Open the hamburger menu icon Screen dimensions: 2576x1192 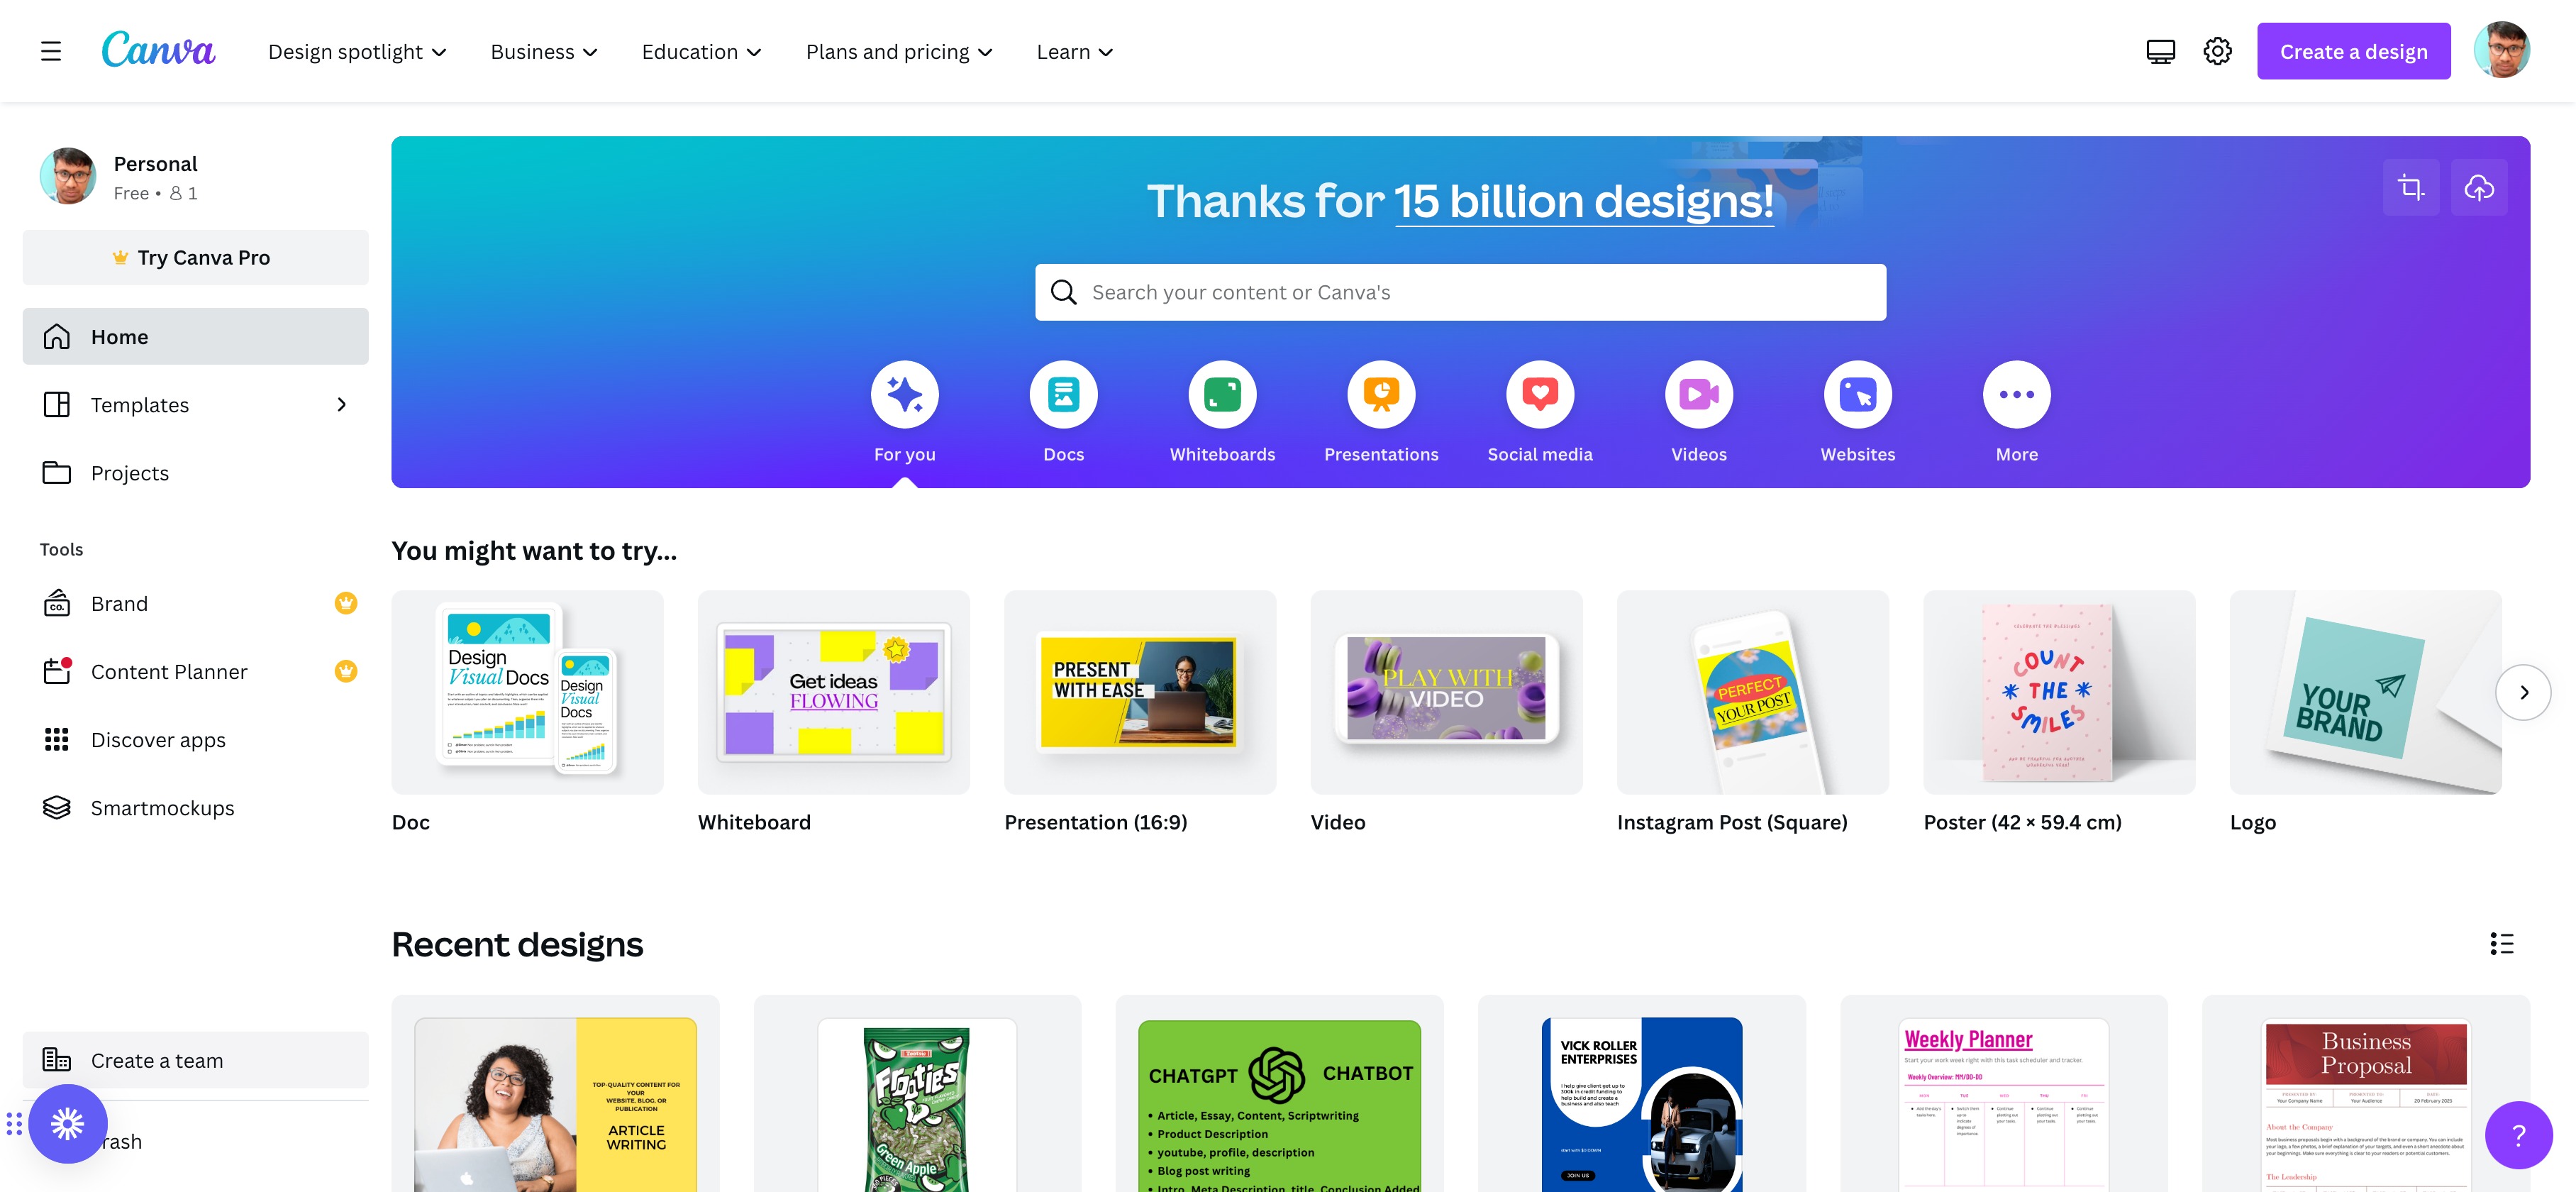click(51, 51)
